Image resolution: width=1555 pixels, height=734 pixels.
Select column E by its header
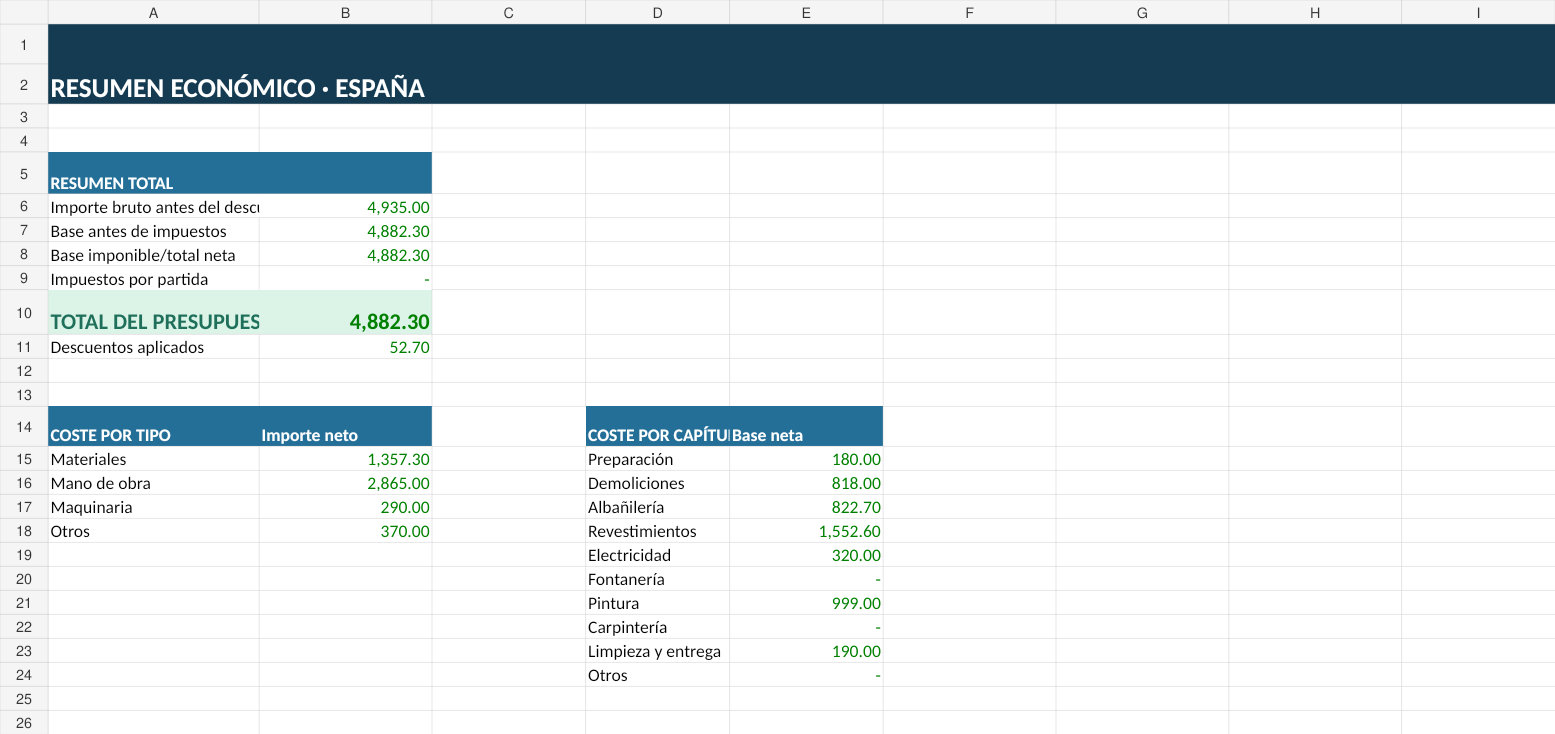[806, 12]
